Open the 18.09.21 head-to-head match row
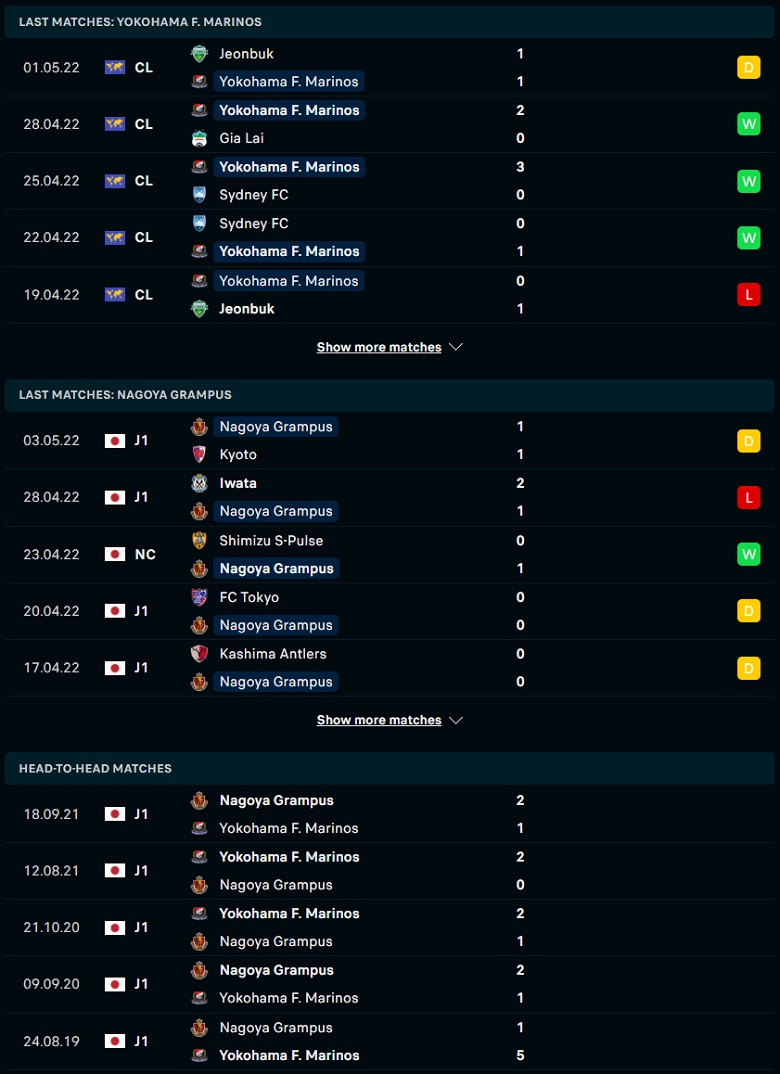This screenshot has height=1074, width=780. click(x=390, y=814)
